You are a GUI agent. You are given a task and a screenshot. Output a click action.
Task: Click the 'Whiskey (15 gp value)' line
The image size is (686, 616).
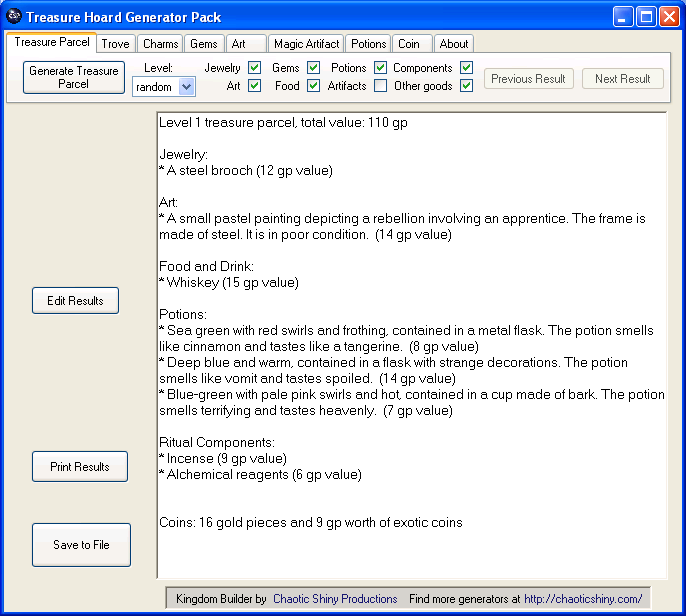coord(229,282)
